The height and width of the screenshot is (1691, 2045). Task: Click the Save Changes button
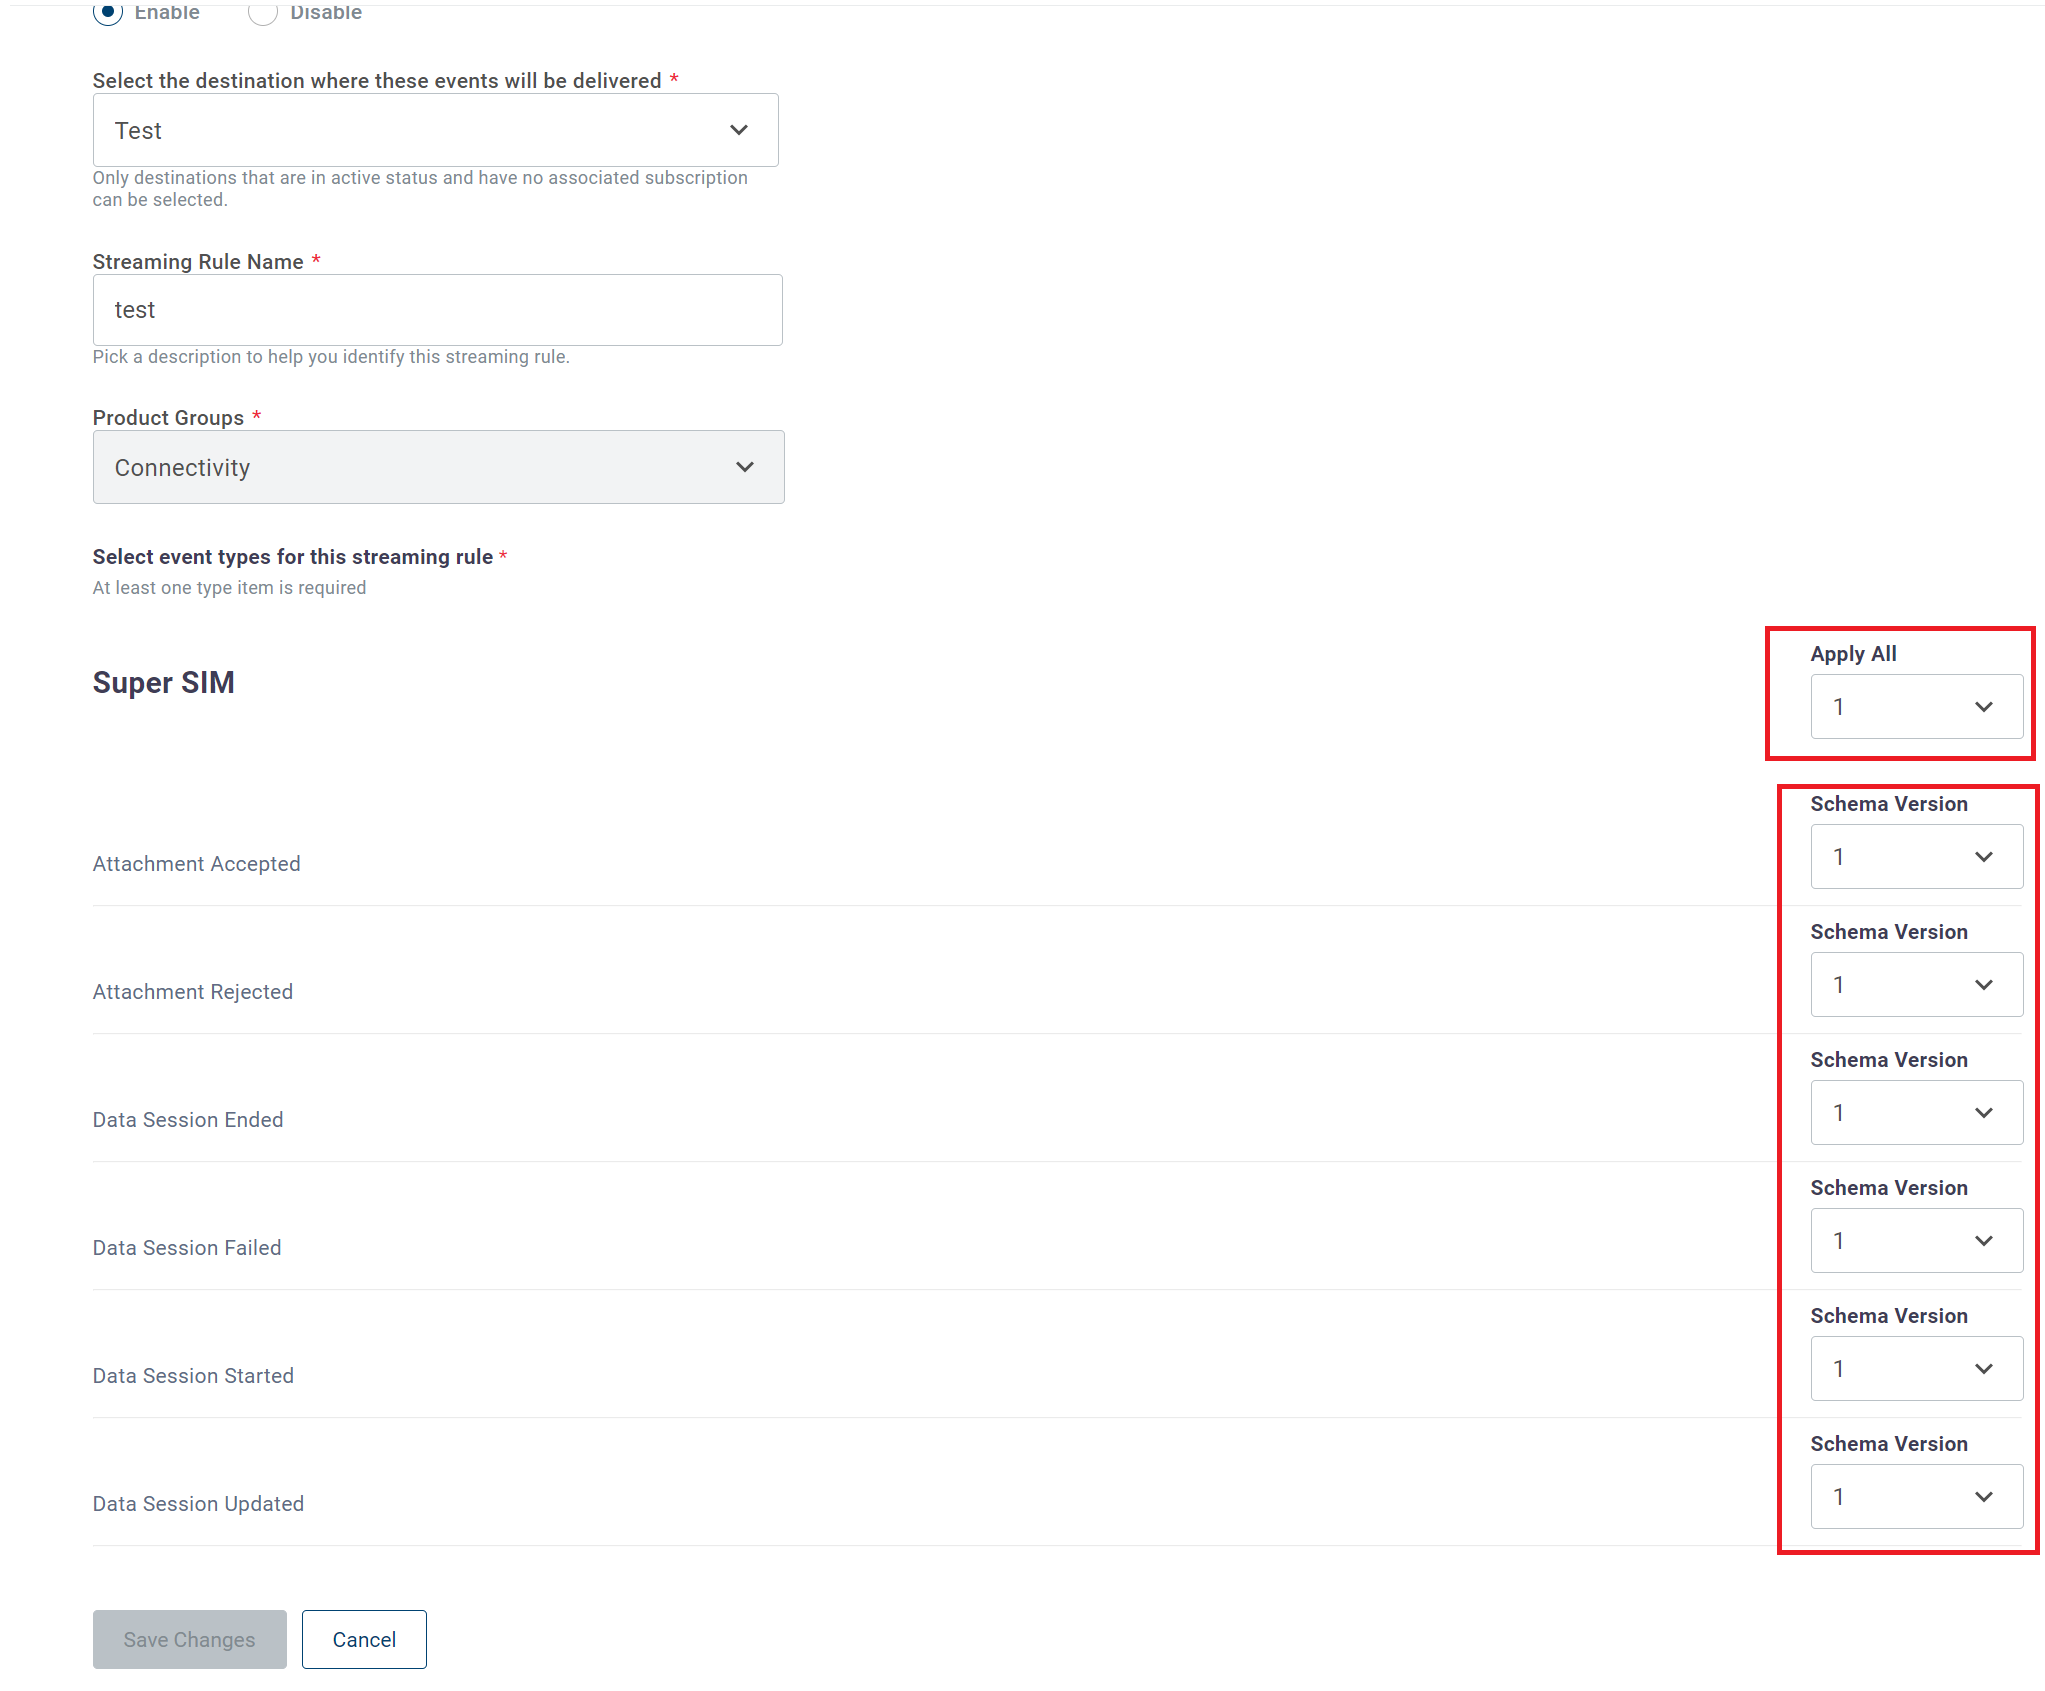[x=189, y=1639]
